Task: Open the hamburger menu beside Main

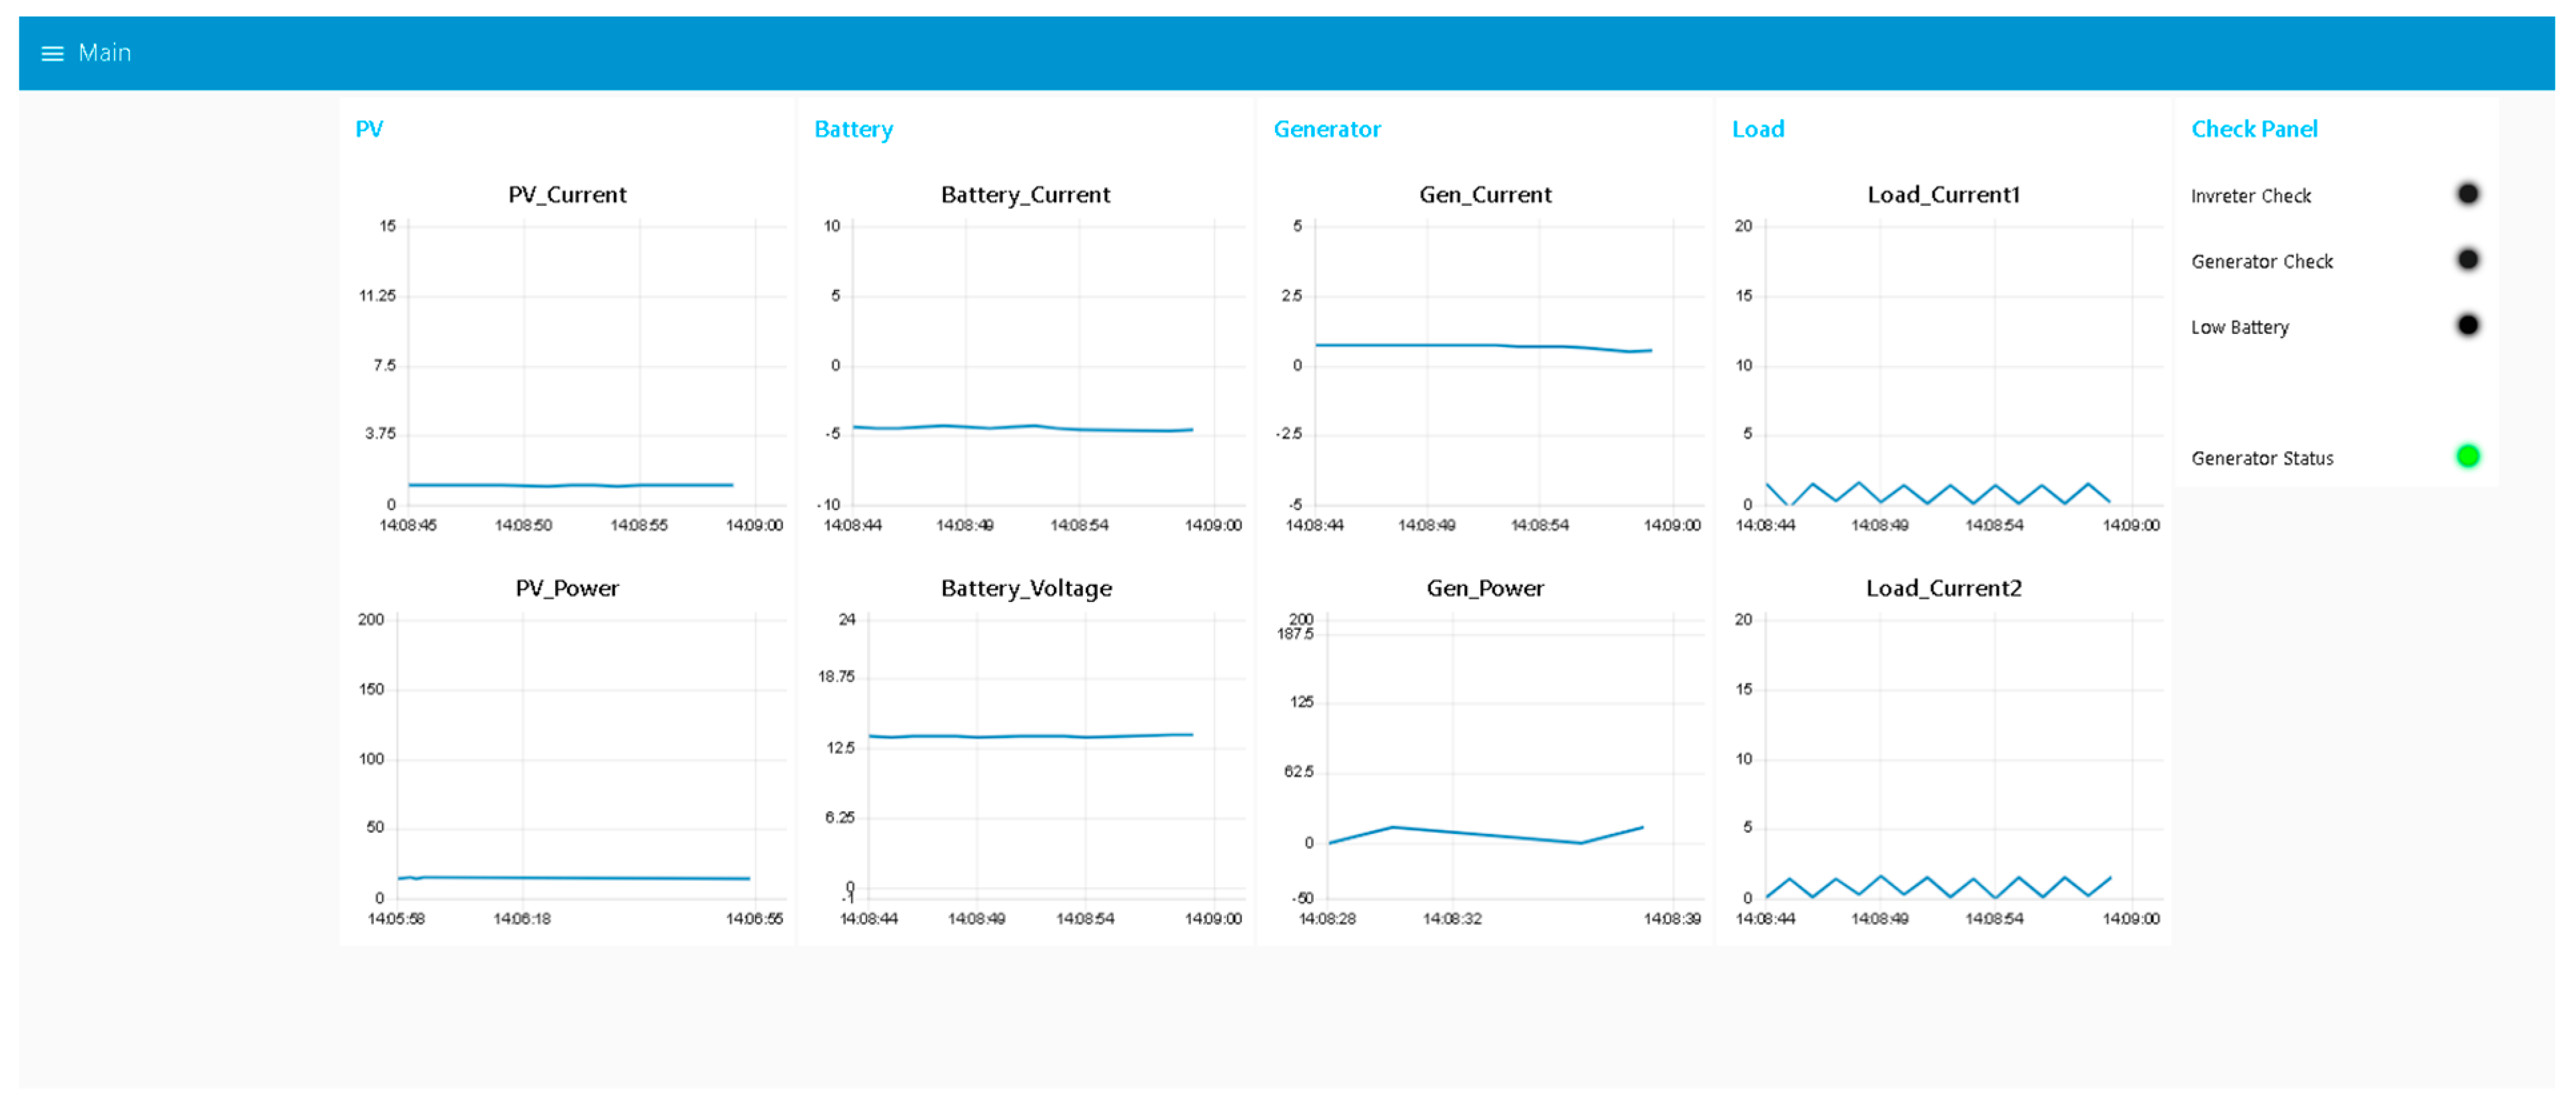Action: [52, 53]
